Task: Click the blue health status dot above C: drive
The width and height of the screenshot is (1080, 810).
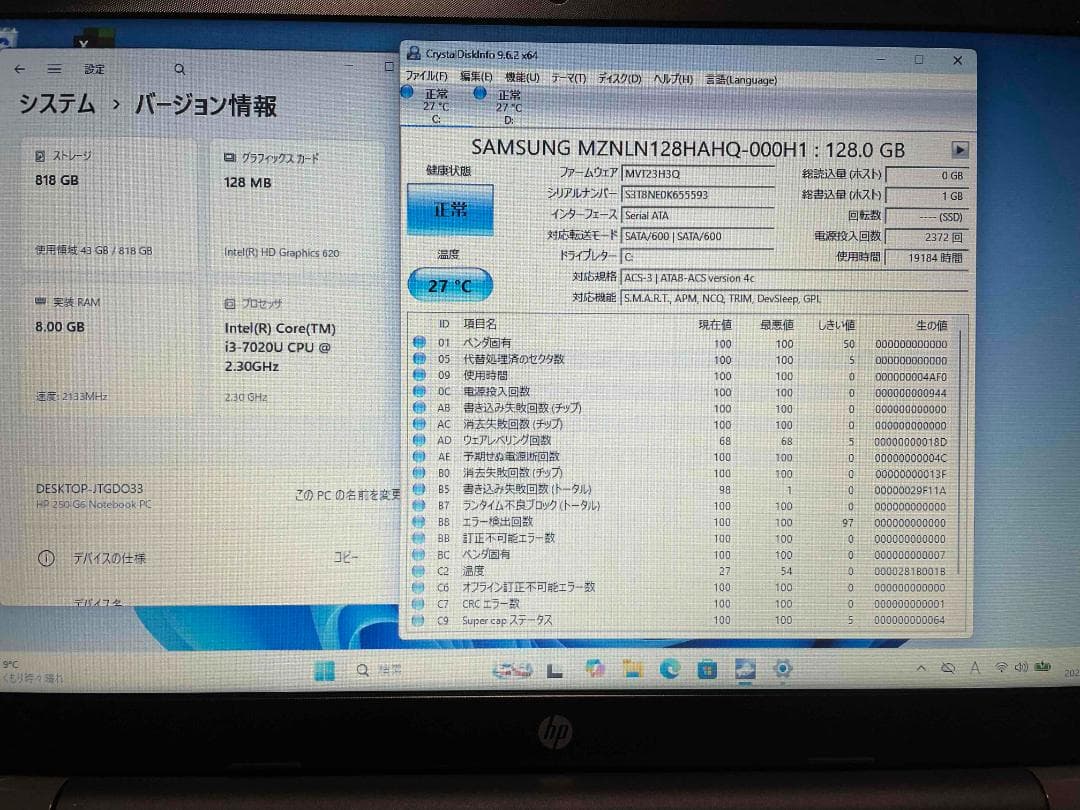Action: coord(408,92)
